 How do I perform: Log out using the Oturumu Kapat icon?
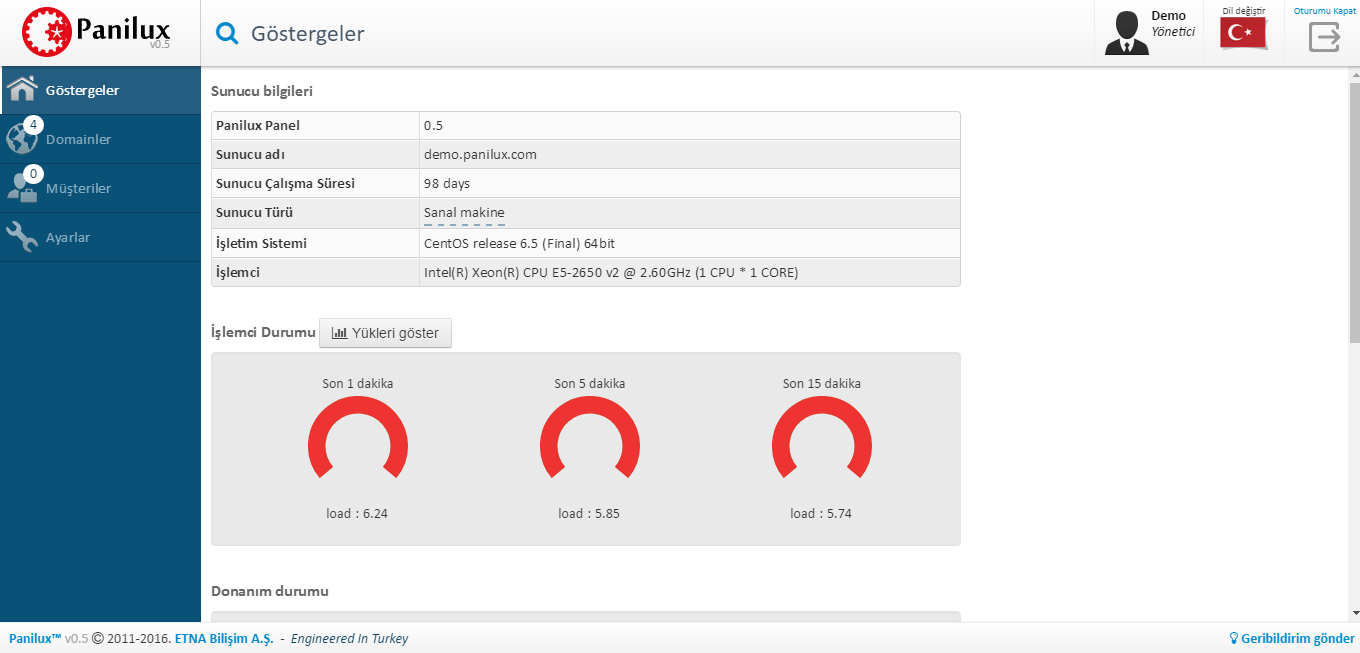(x=1324, y=37)
